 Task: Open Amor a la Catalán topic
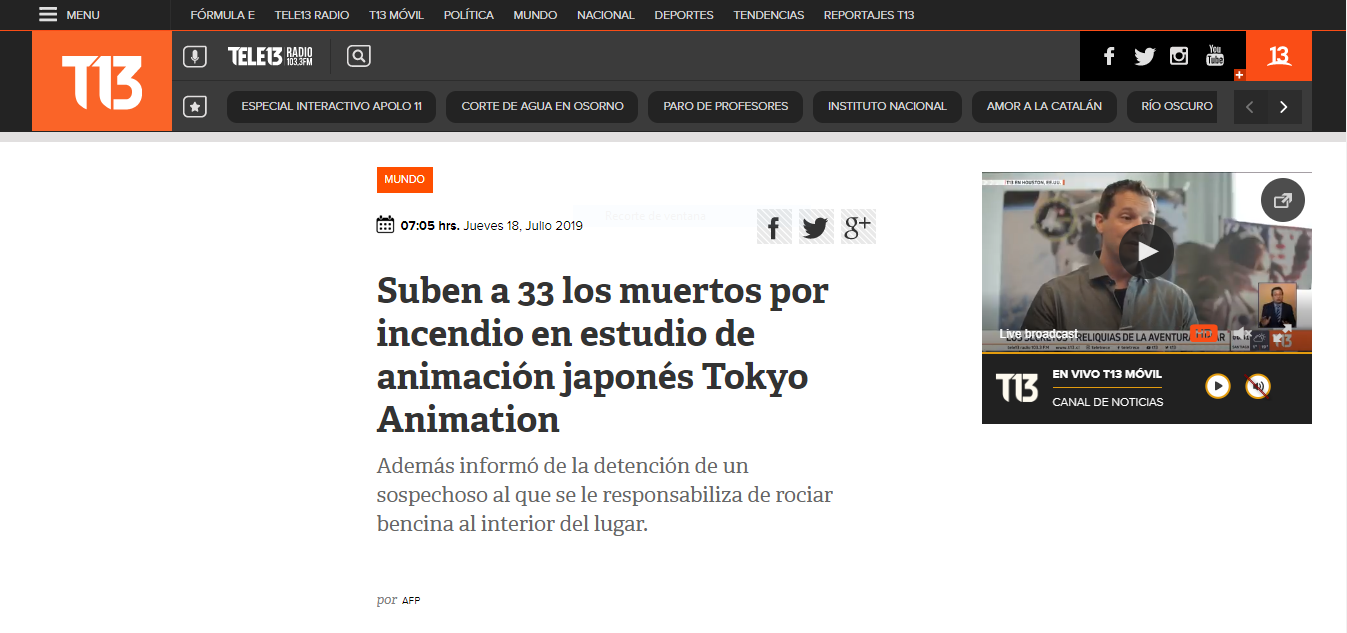coord(1044,107)
